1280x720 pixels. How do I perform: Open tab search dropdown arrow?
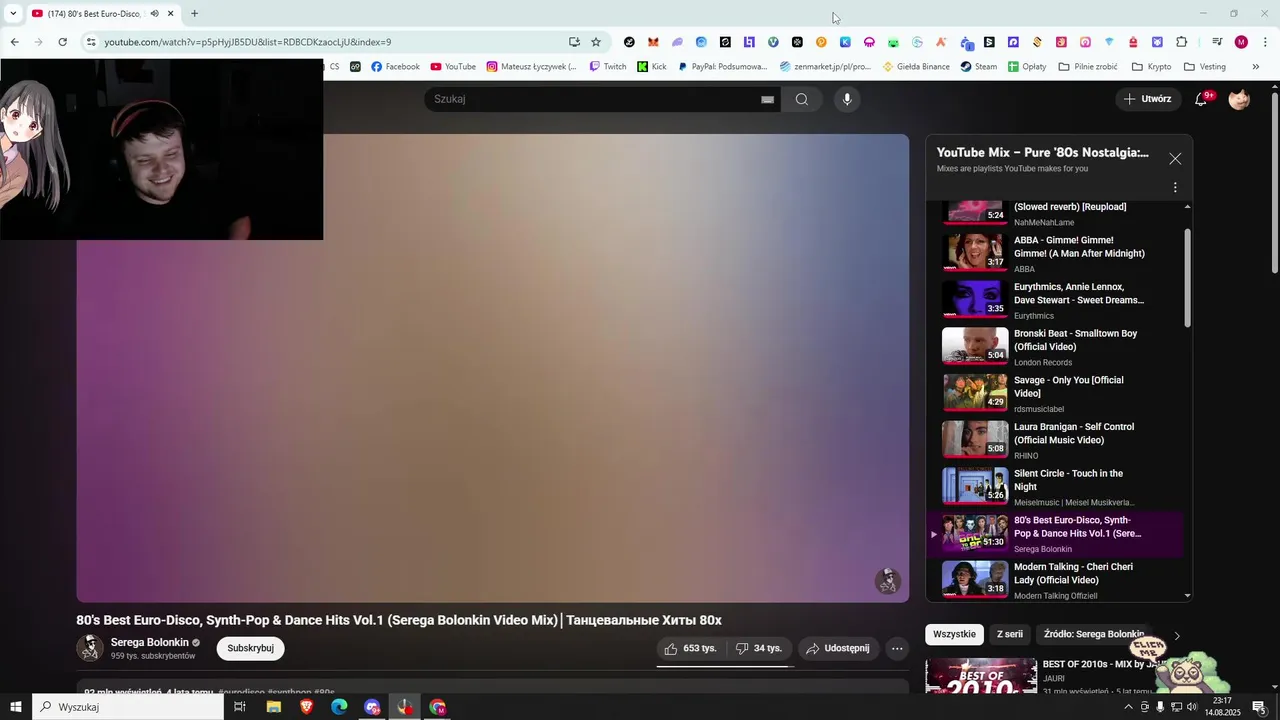click(x=13, y=14)
